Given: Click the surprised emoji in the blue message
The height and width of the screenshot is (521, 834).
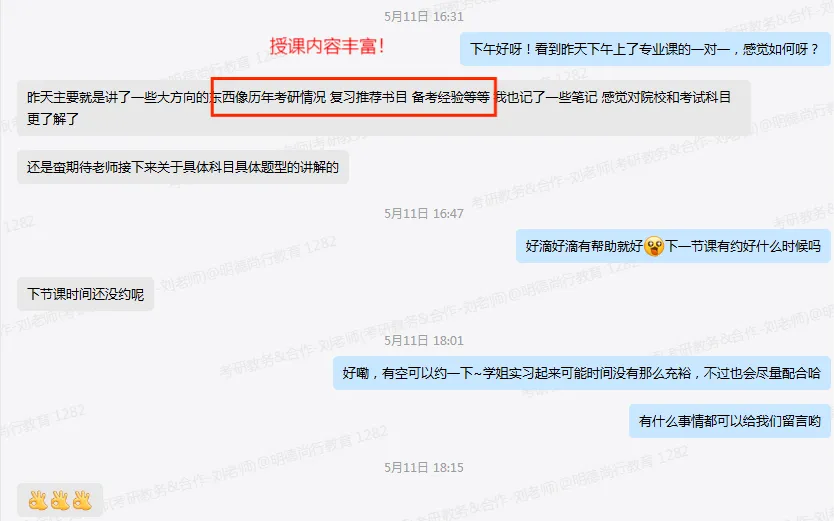Looking at the screenshot, I should coord(654,246).
